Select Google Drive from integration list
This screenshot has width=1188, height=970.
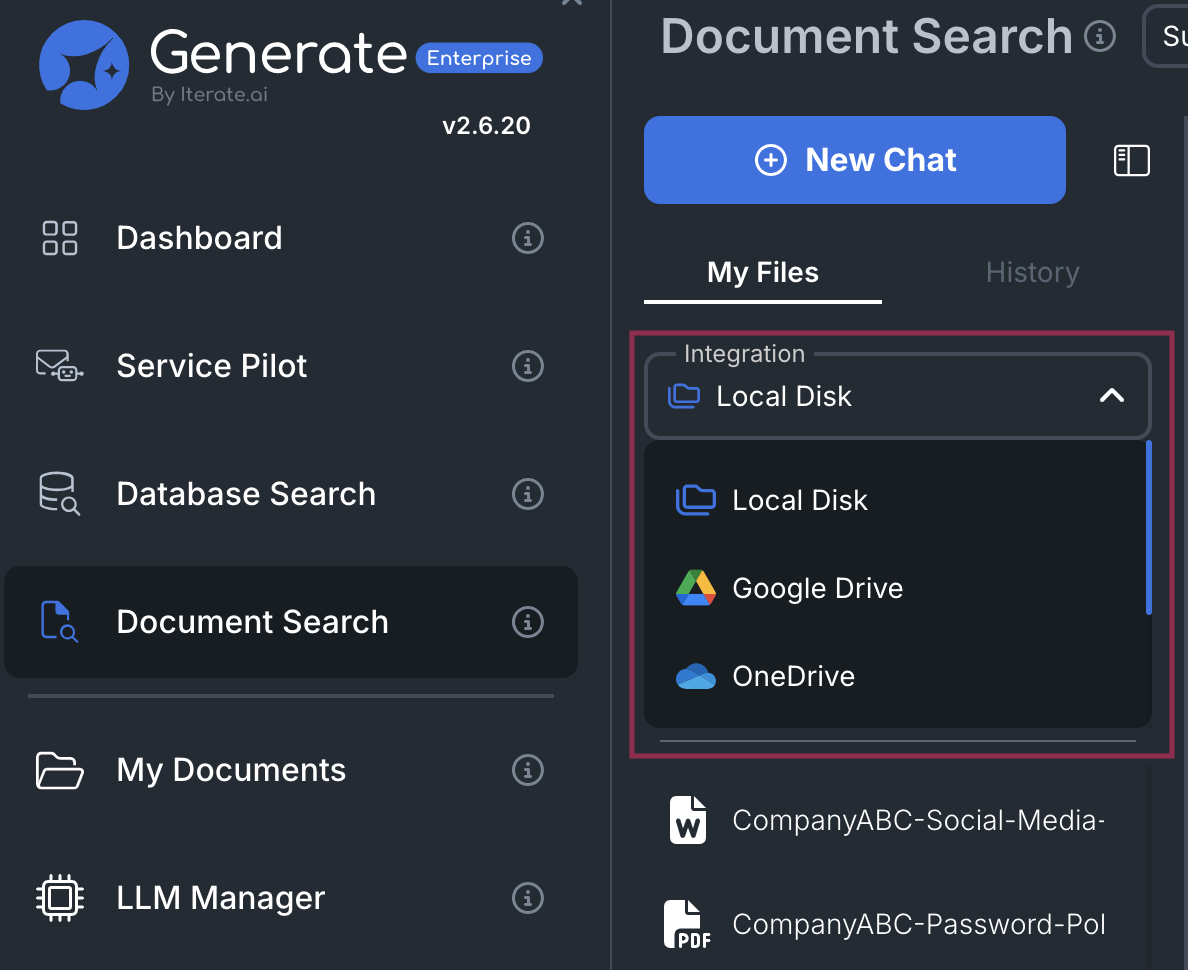tap(817, 588)
